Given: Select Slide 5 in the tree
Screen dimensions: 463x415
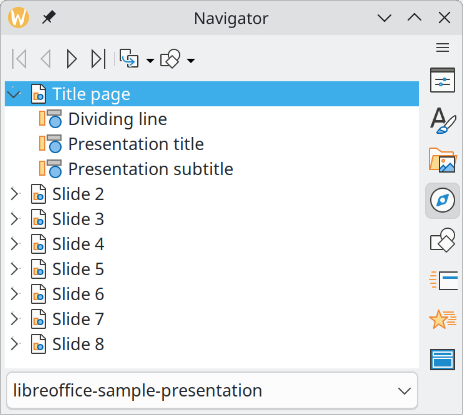Looking at the screenshot, I should coord(78,269).
